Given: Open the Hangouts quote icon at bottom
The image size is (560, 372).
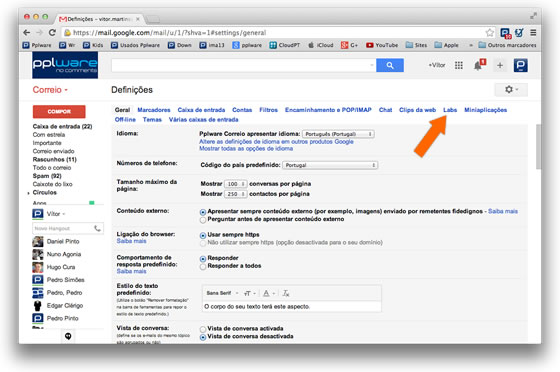Looking at the screenshot, I should [x=68, y=336].
